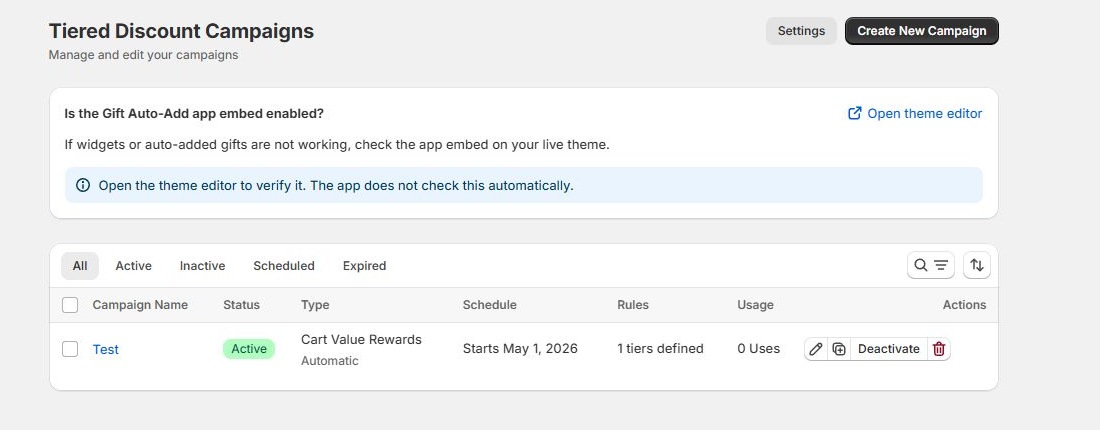Viewport: 1100px width, 430px height.
Task: Click the Rules column header
Action: click(633, 304)
